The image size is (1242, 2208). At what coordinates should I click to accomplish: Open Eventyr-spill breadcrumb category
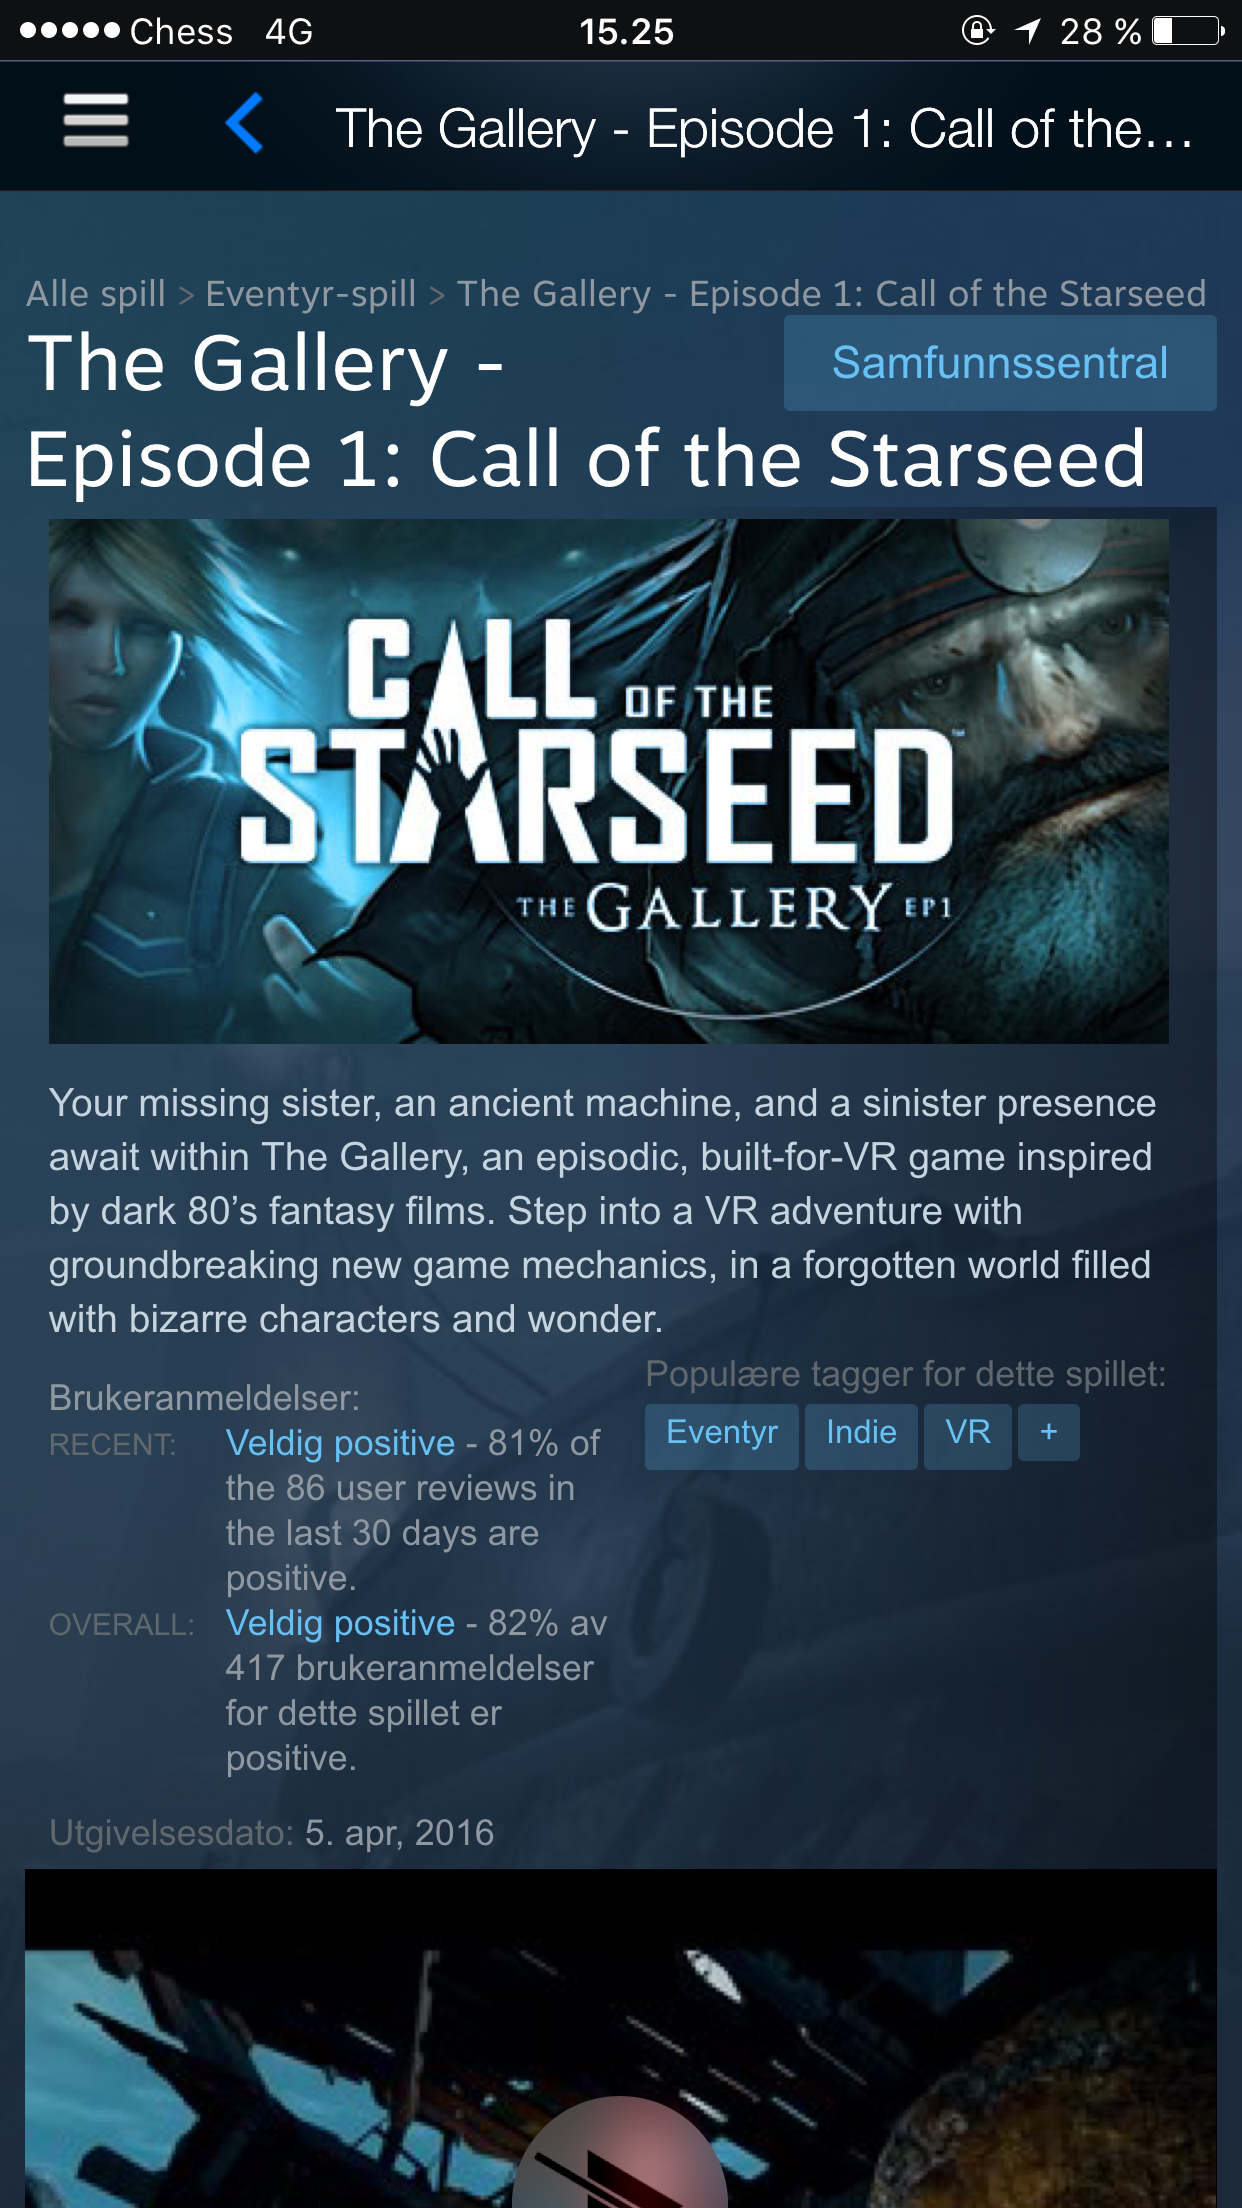click(x=310, y=294)
